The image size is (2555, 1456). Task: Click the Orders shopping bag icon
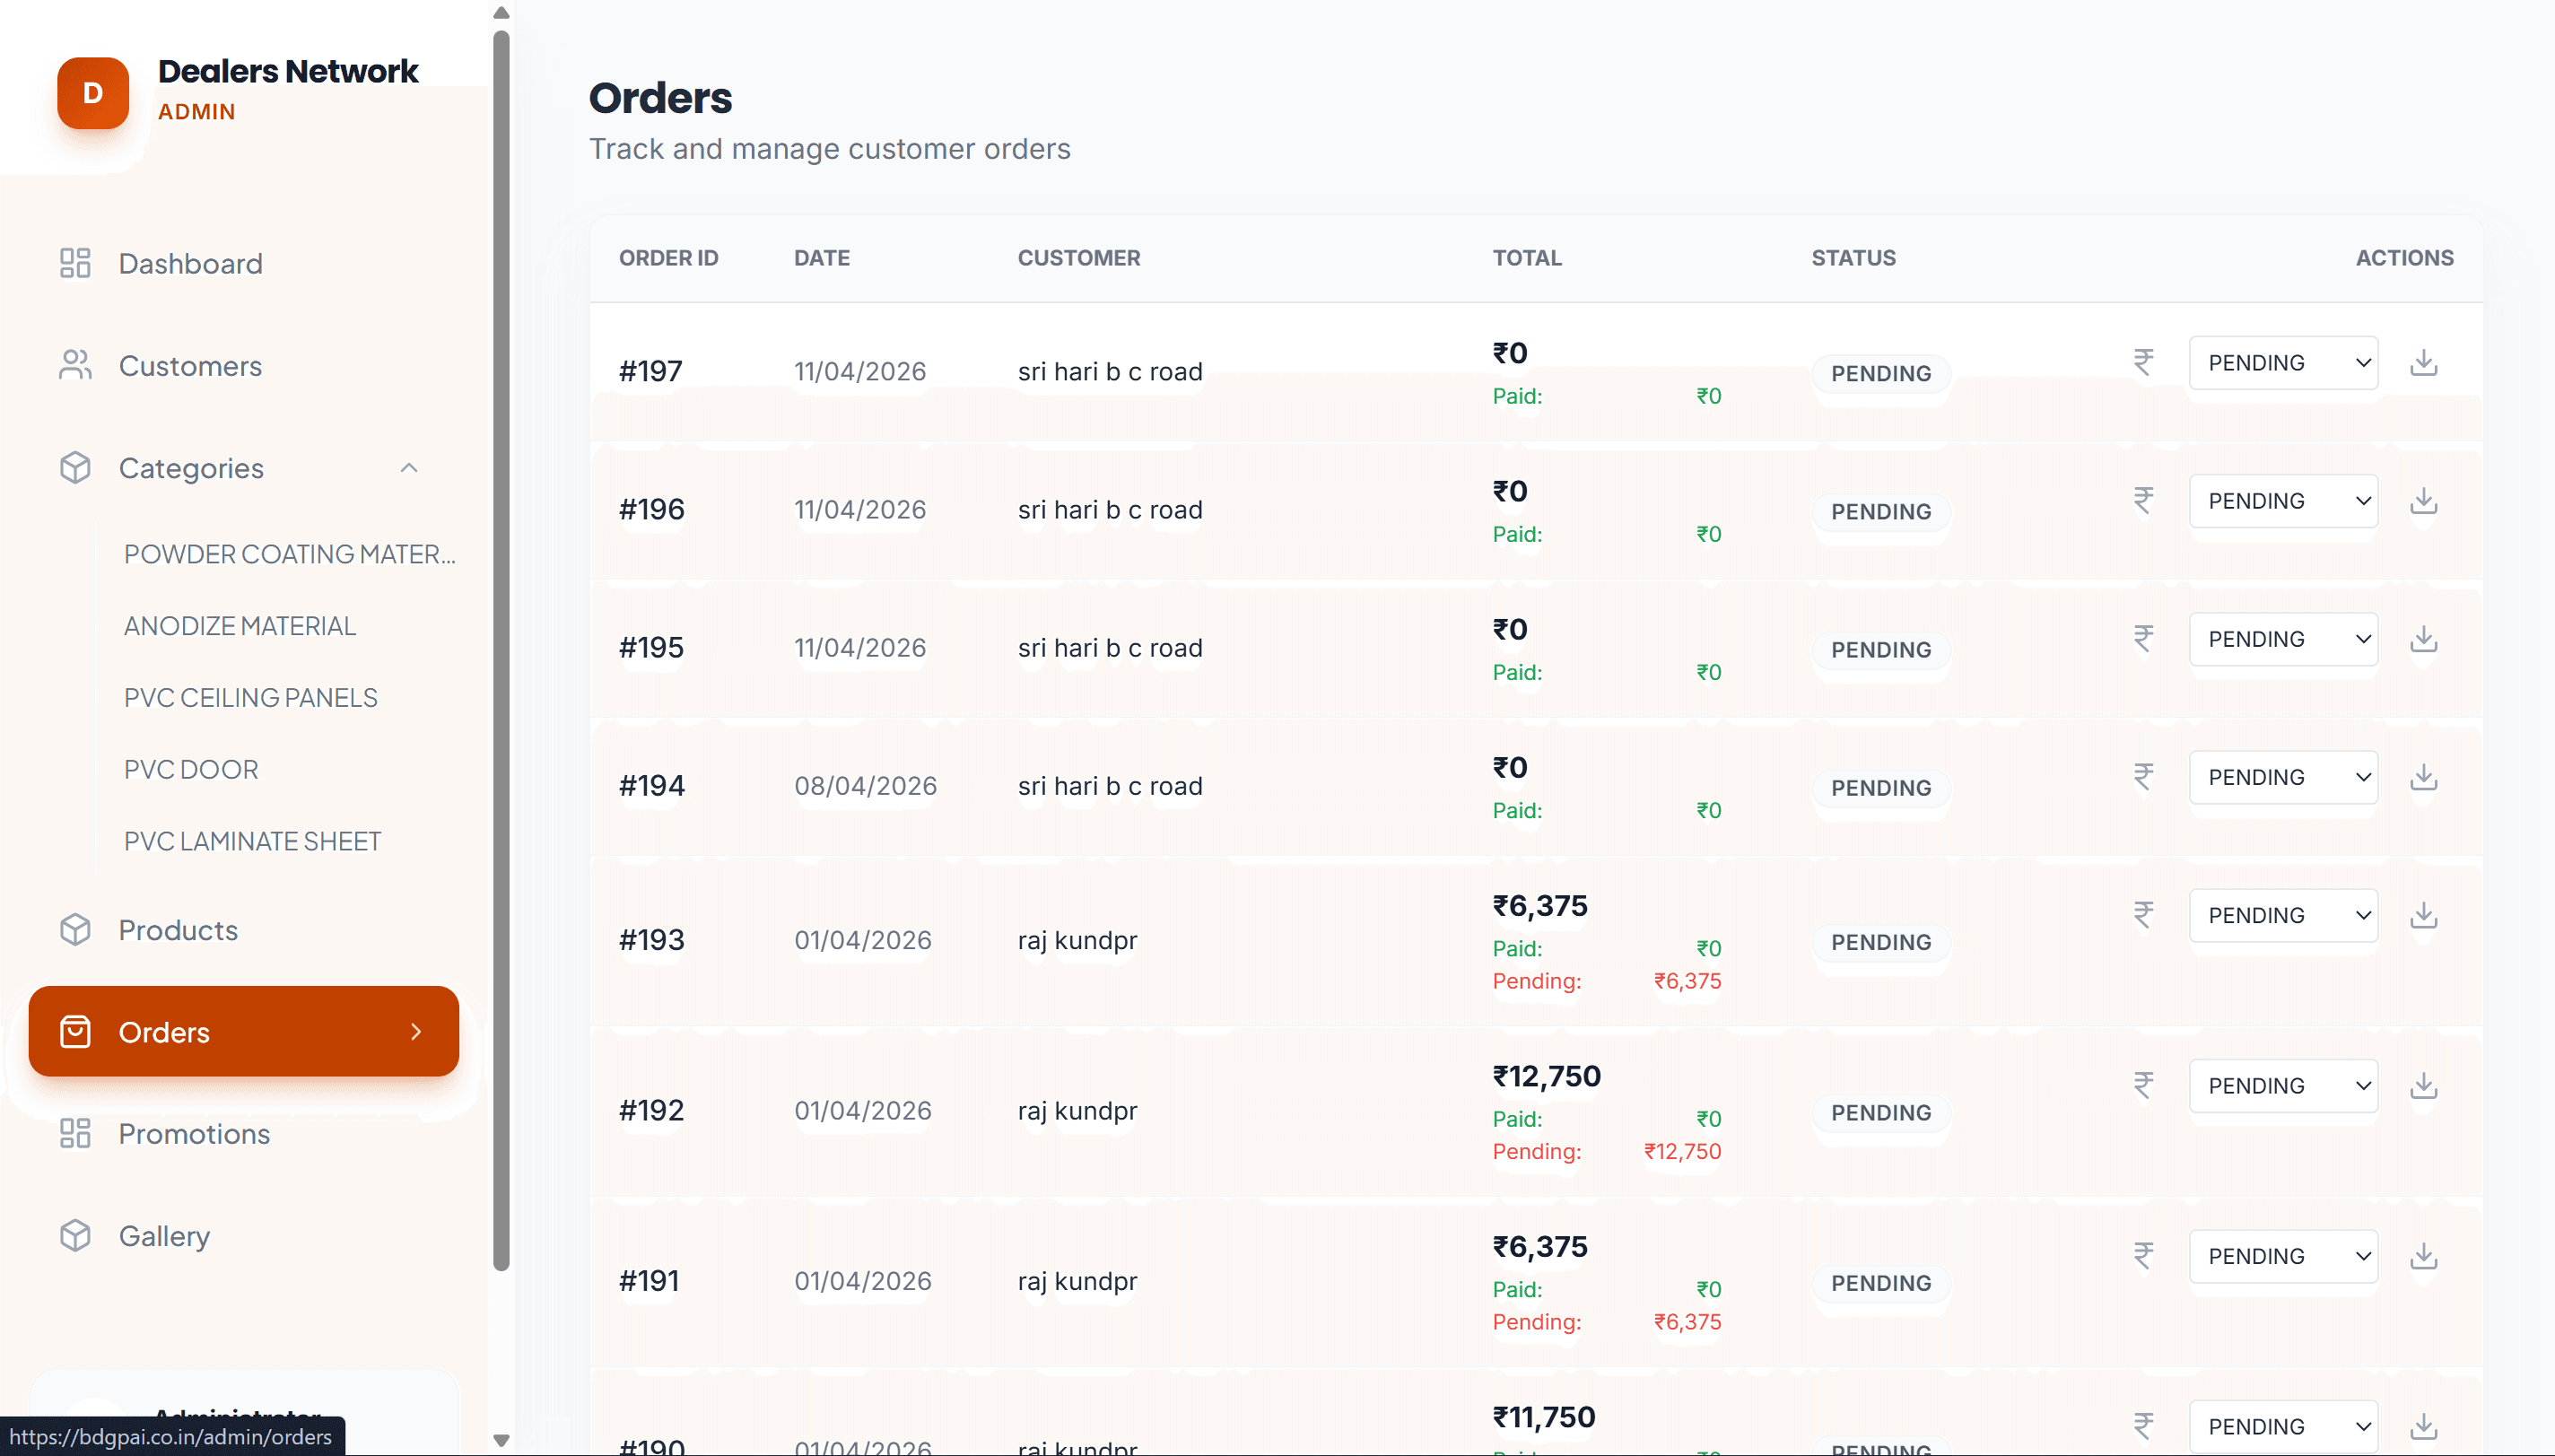tap(77, 1031)
